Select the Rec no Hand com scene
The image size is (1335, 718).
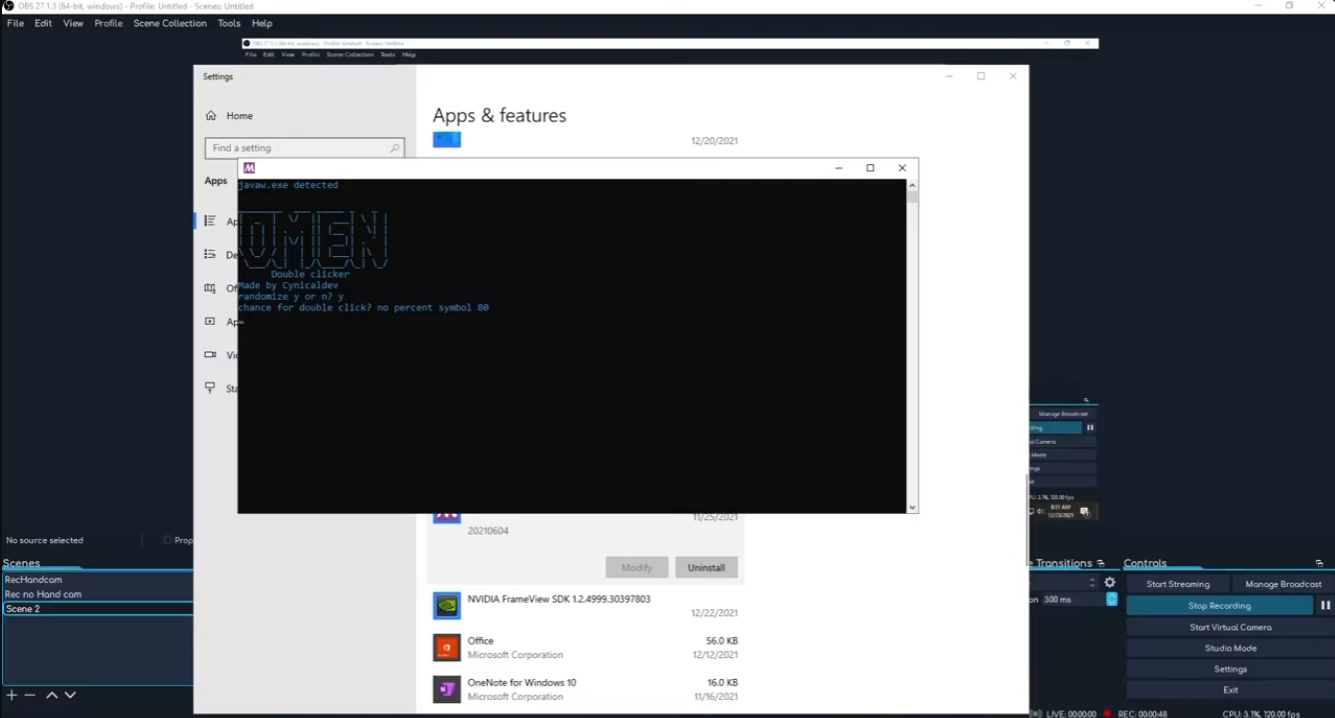coord(98,594)
